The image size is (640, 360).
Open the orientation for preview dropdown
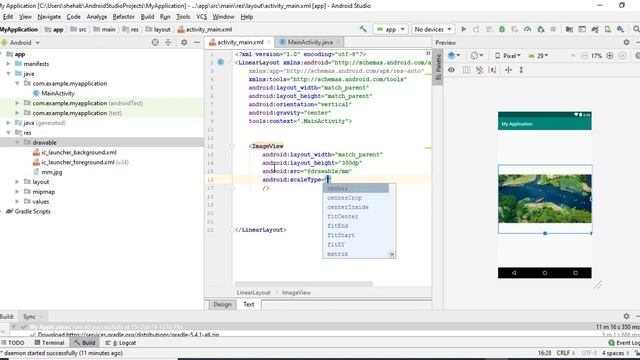click(476, 55)
